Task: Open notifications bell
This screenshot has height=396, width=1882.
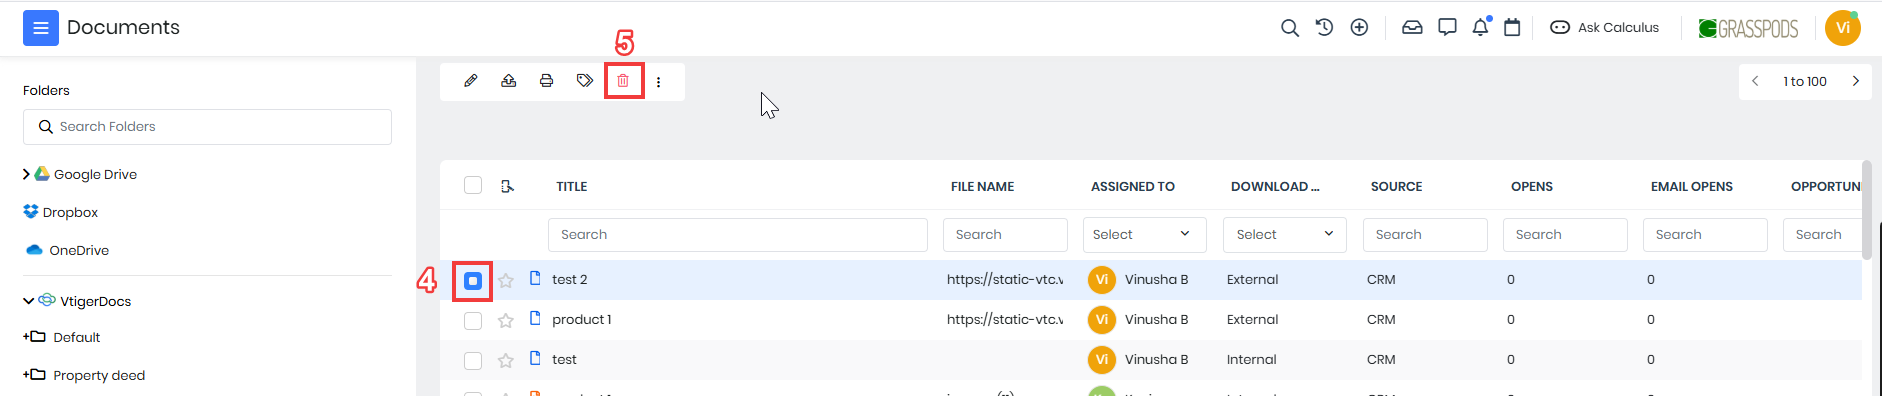Action: click(1481, 27)
